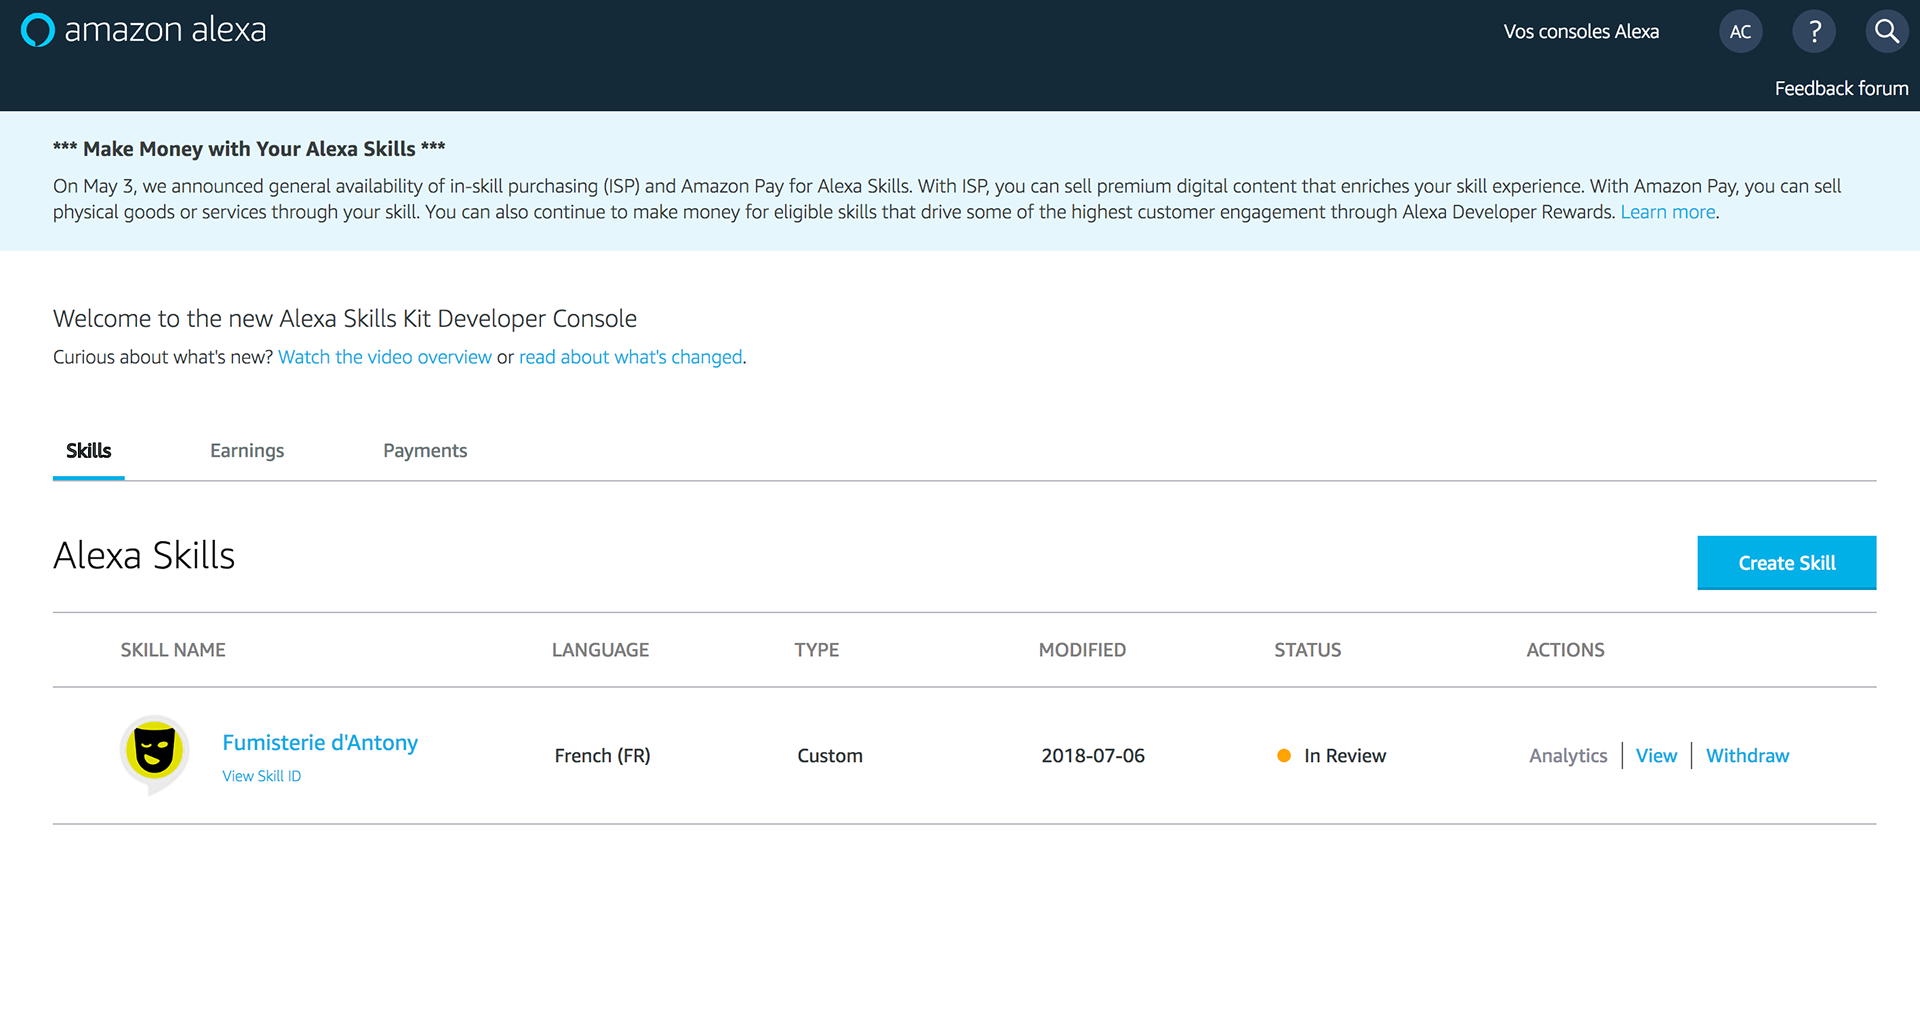1920x1020 pixels.
Task: Follow the Learn more link
Action: pos(1667,212)
